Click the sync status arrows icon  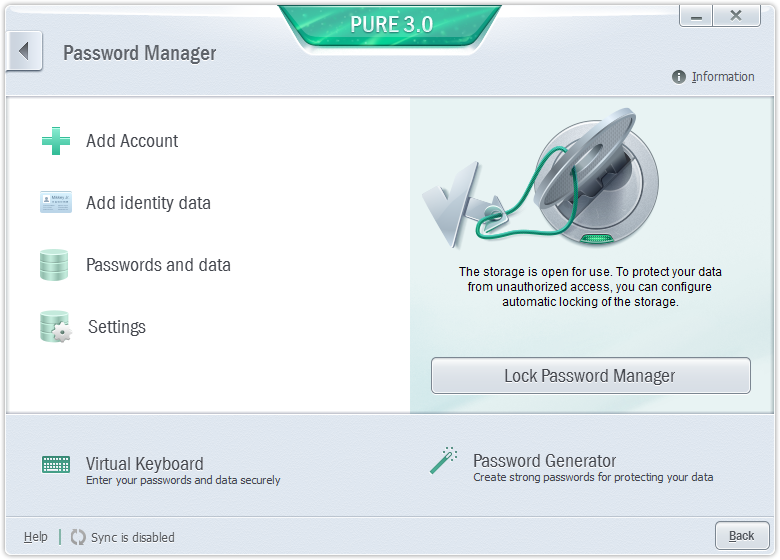click(78, 537)
